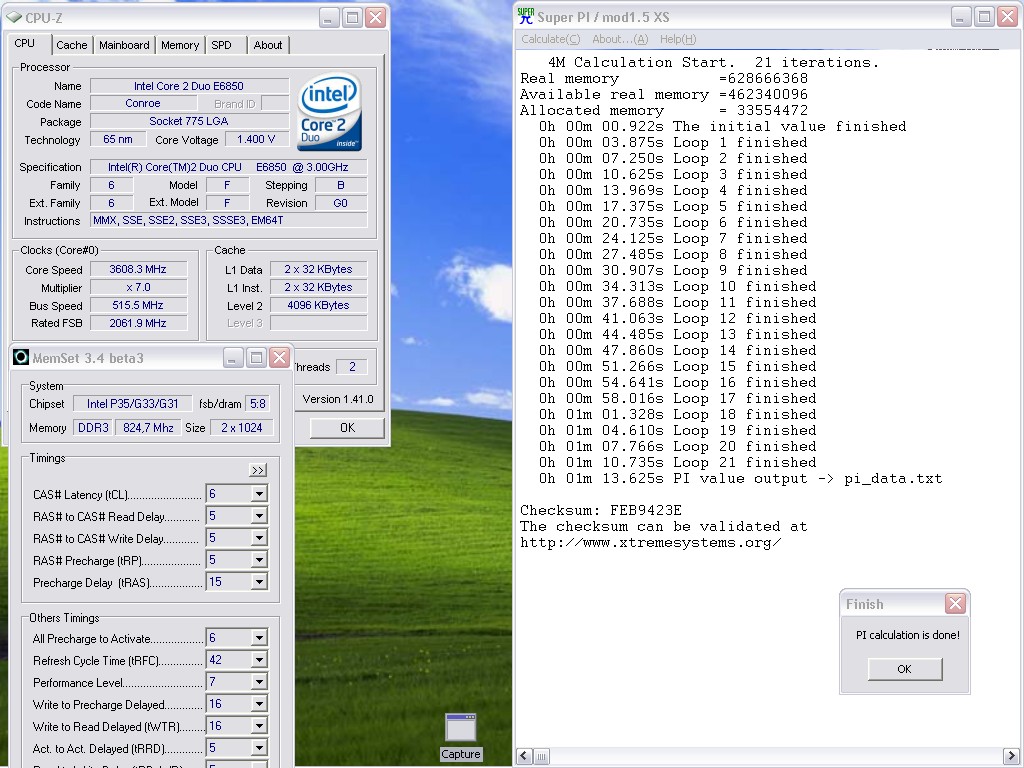This screenshot has width=1024, height=768.
Task: Click the fsb/dram ratio 5:8
Action: click(258, 404)
